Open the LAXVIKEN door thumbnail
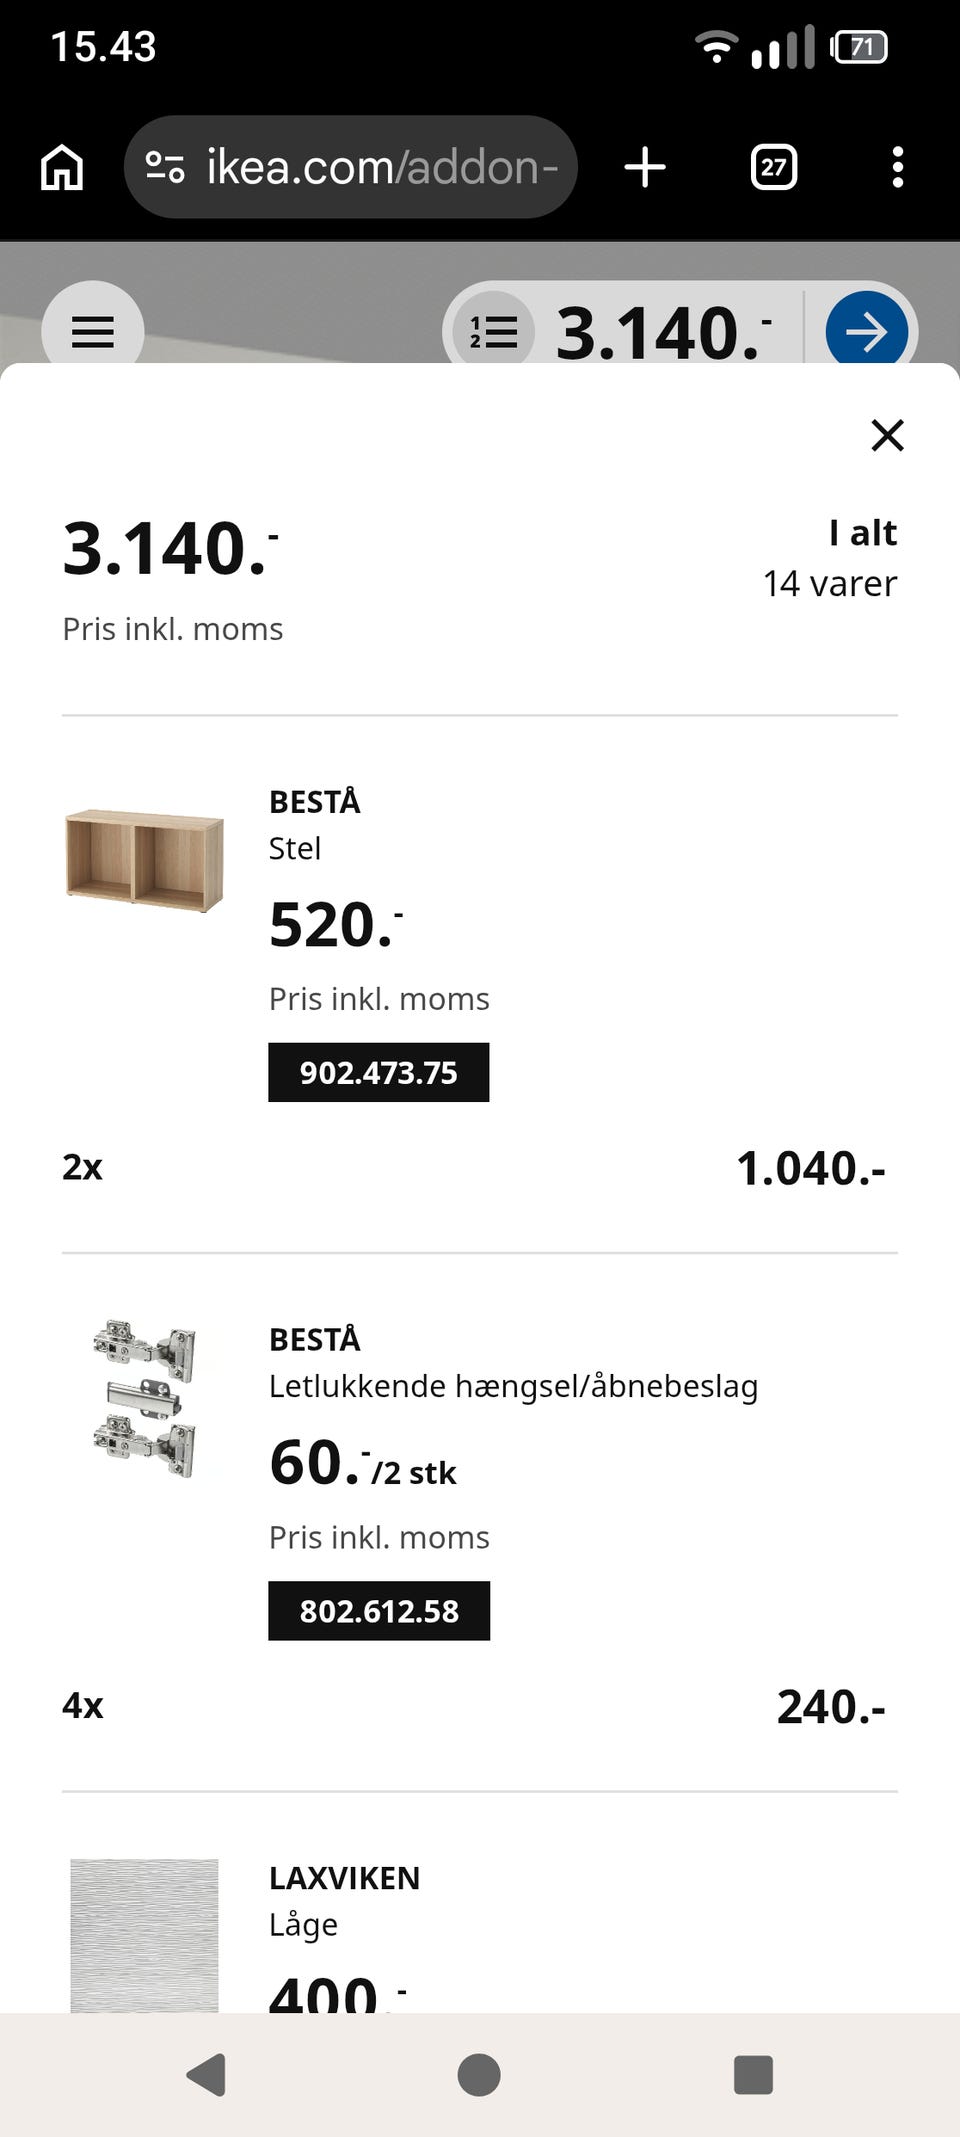 pyautogui.click(x=144, y=1935)
